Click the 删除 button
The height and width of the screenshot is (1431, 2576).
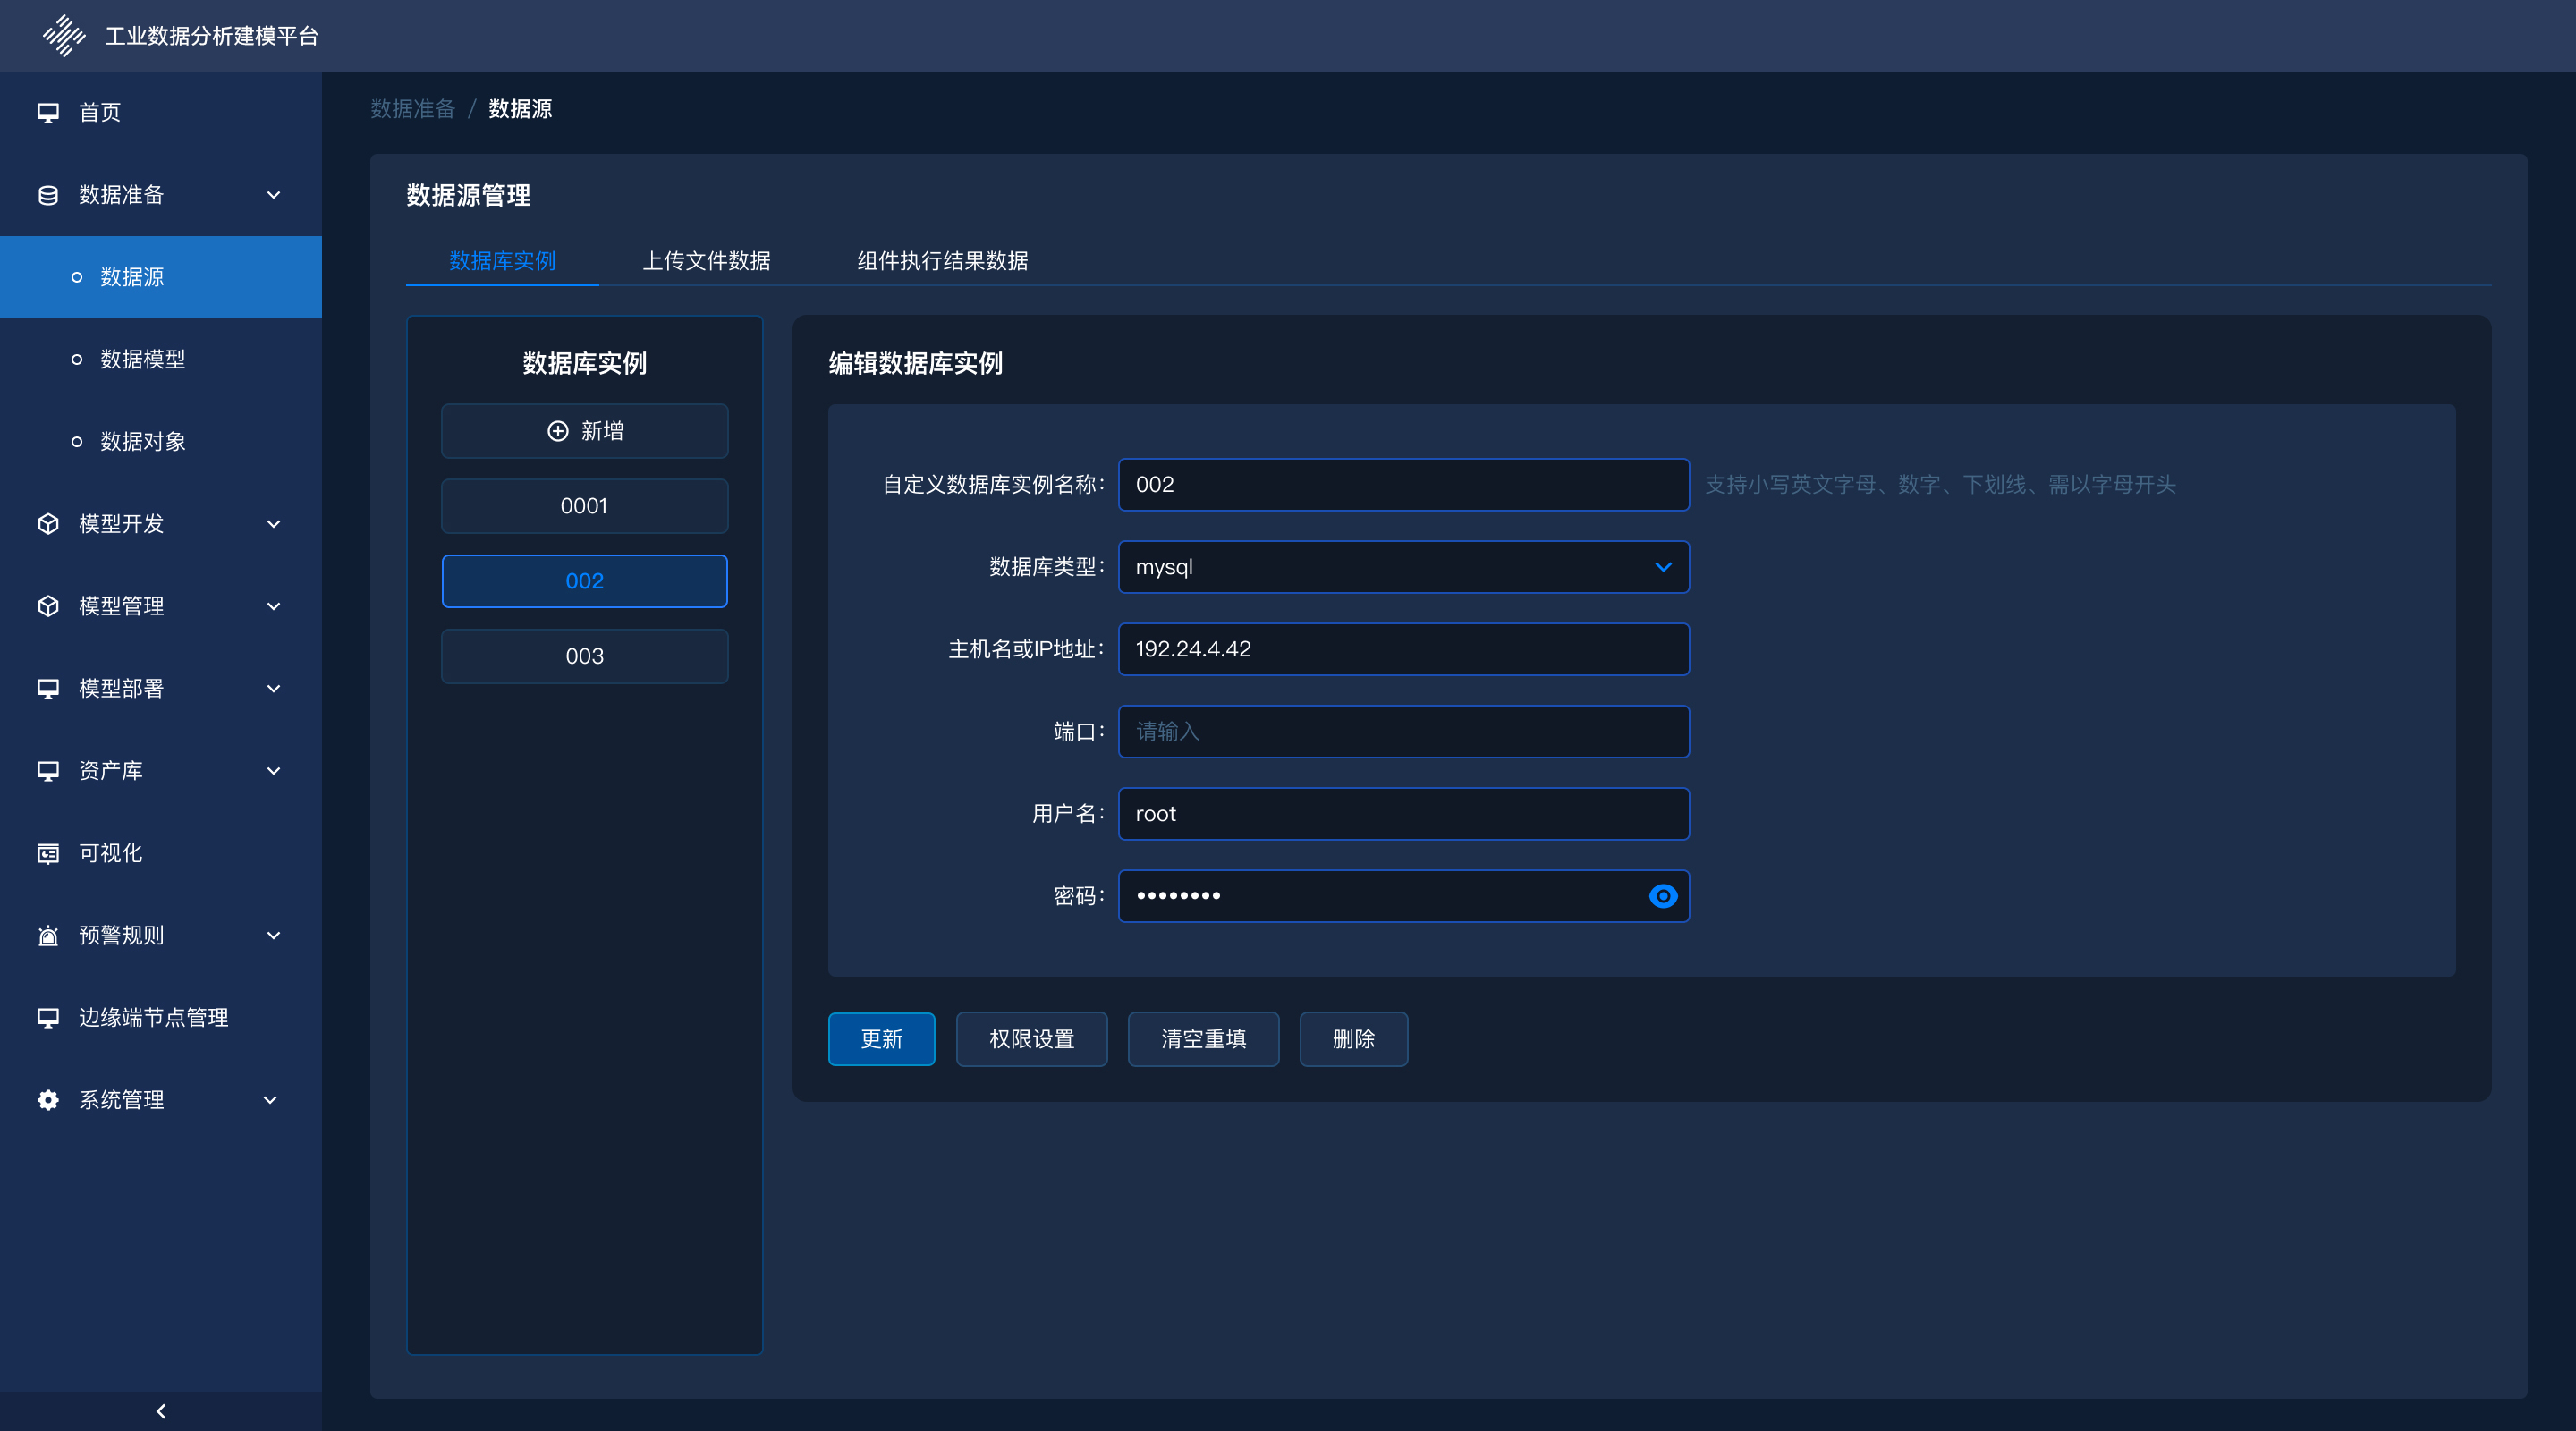[x=1353, y=1039]
